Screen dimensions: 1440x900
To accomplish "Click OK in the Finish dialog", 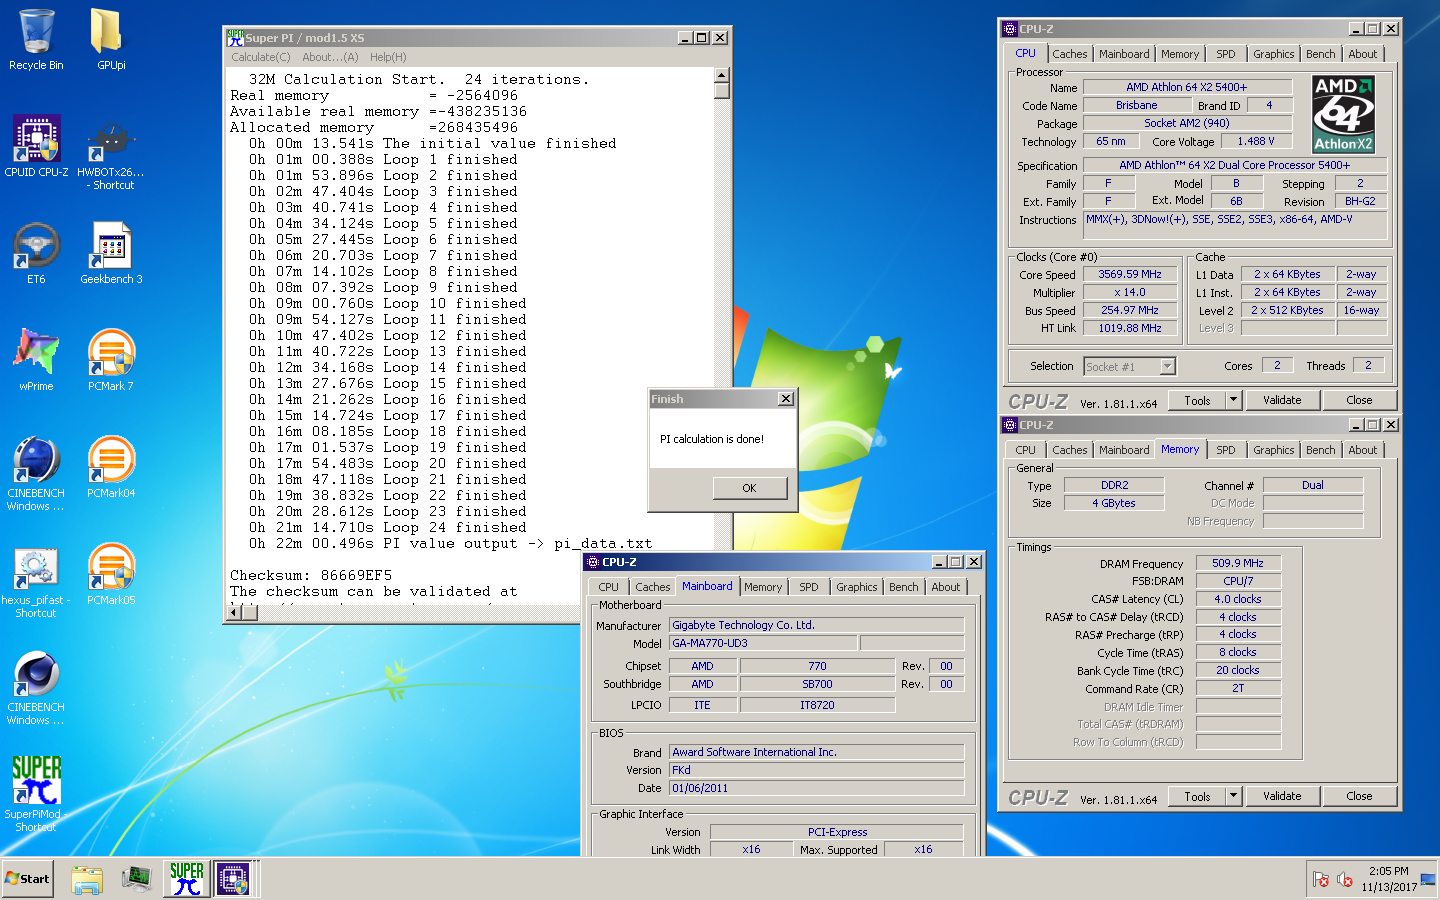I will [749, 488].
